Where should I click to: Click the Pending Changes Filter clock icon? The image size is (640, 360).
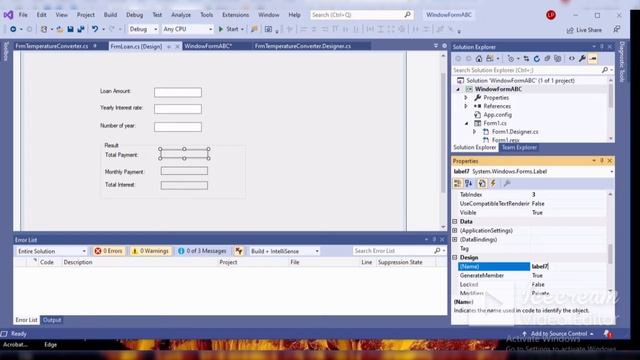(x=511, y=59)
